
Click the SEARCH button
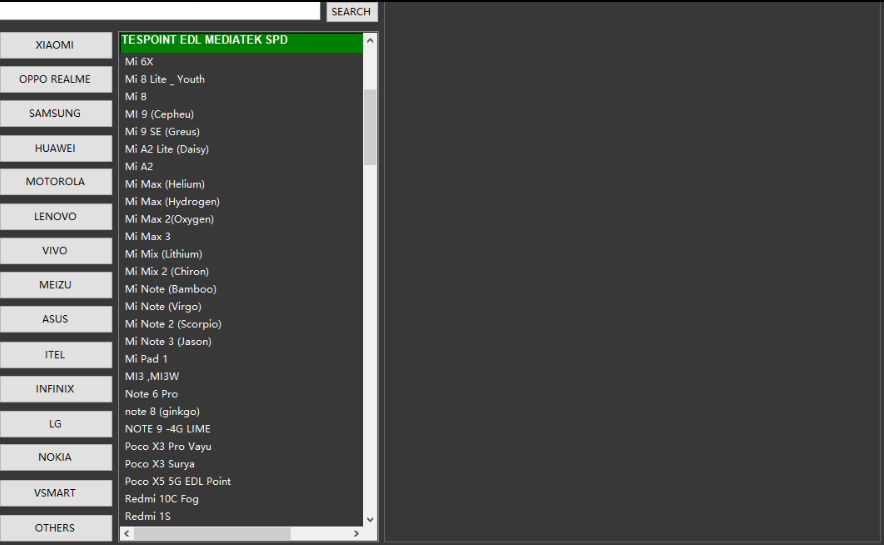click(x=351, y=12)
